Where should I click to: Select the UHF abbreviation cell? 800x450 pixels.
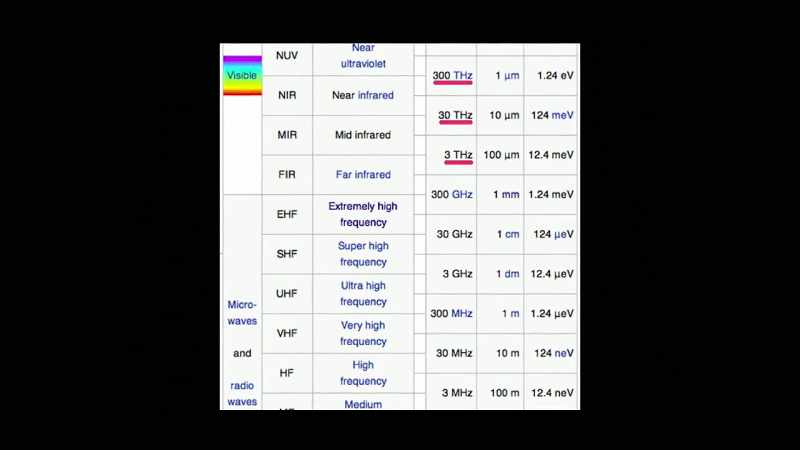coord(287,293)
